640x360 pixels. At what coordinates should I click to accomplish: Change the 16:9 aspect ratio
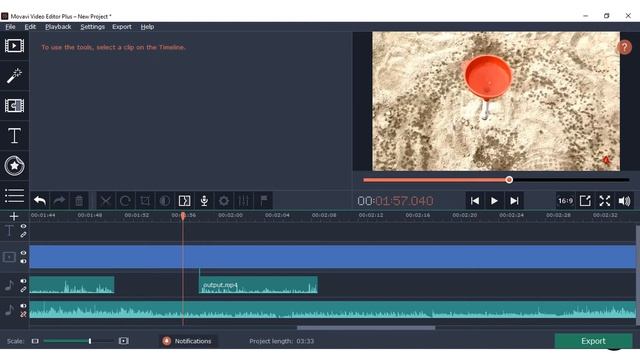tap(565, 201)
